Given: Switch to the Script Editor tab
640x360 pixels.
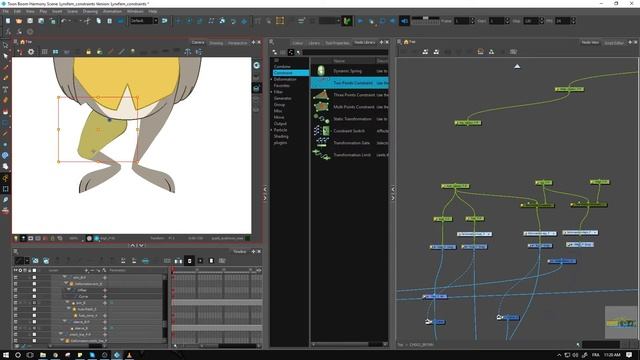Looking at the screenshot, I should click(x=614, y=42).
